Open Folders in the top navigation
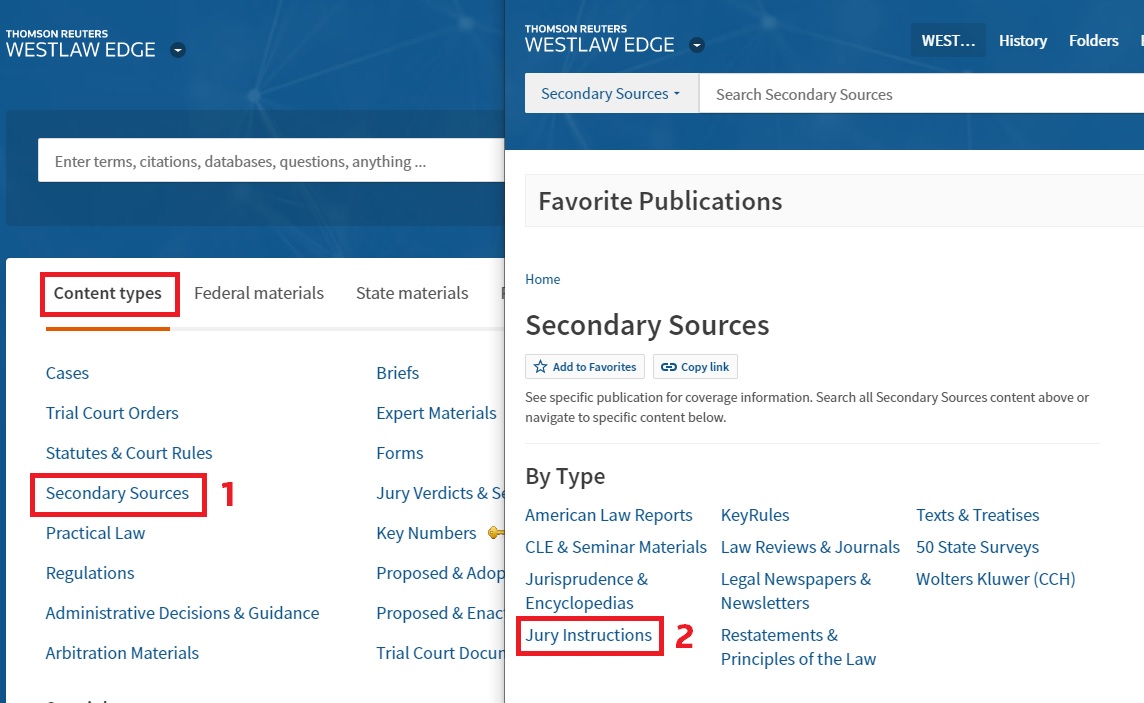 pyautogui.click(x=1093, y=41)
